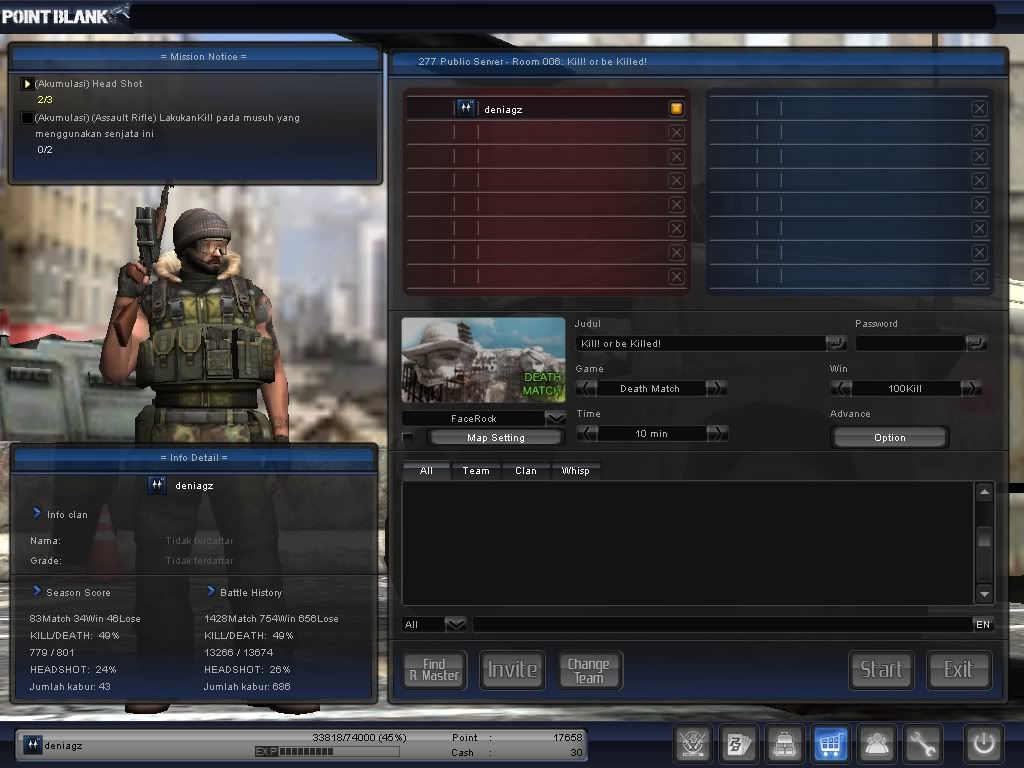Click the Invite button
This screenshot has width=1024, height=768.
coord(512,670)
